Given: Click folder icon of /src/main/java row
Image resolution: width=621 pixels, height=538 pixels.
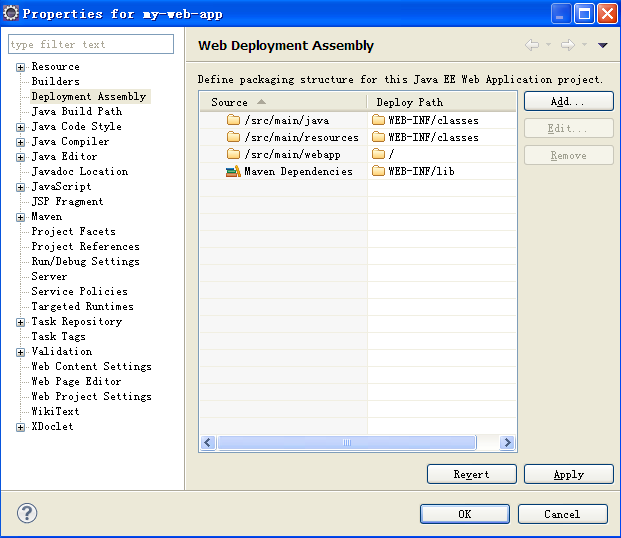Looking at the screenshot, I should (233, 120).
